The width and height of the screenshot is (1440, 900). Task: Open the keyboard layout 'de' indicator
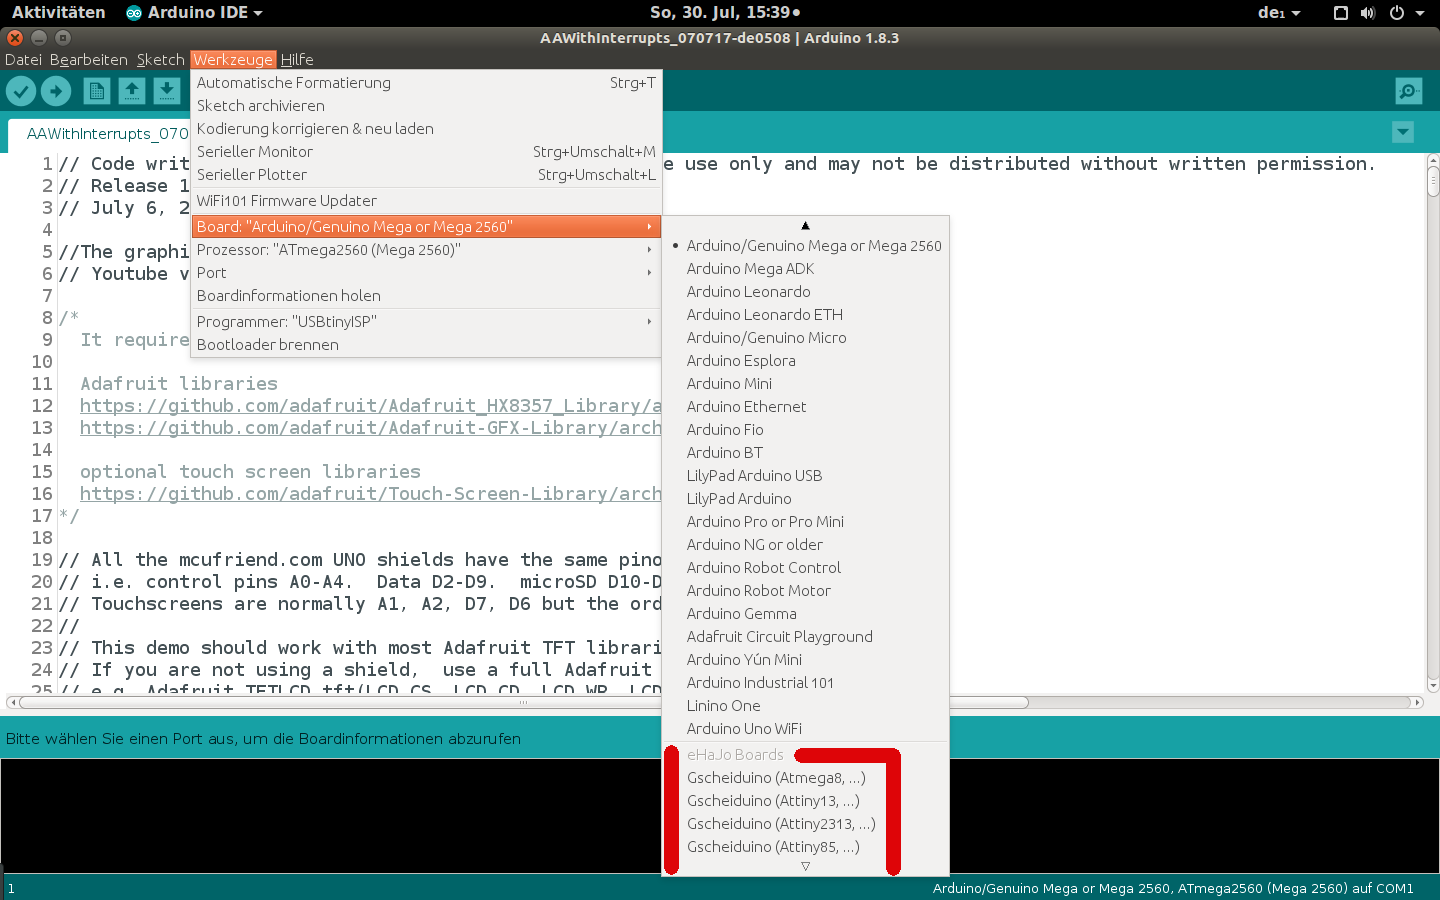(x=1279, y=13)
